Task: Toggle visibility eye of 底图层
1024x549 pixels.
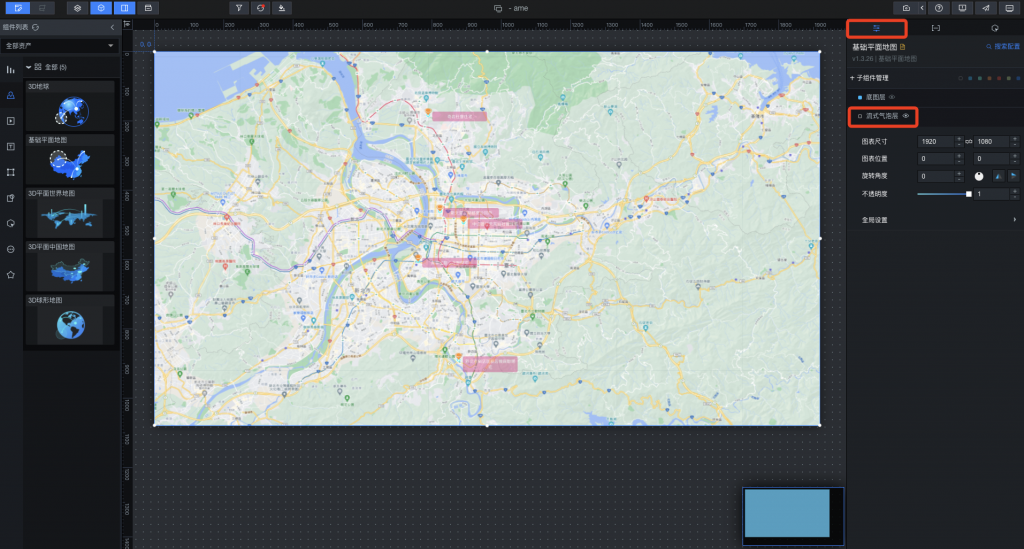Action: [x=892, y=97]
